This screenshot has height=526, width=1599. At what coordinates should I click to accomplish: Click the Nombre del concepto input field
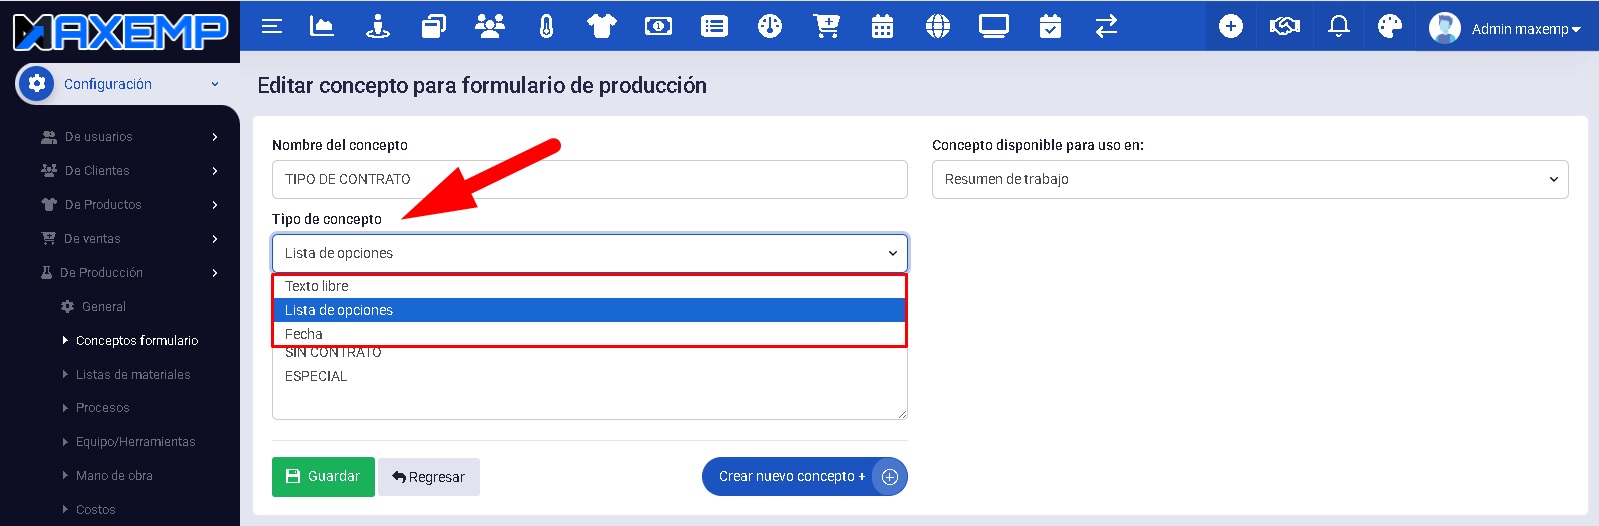click(x=590, y=179)
